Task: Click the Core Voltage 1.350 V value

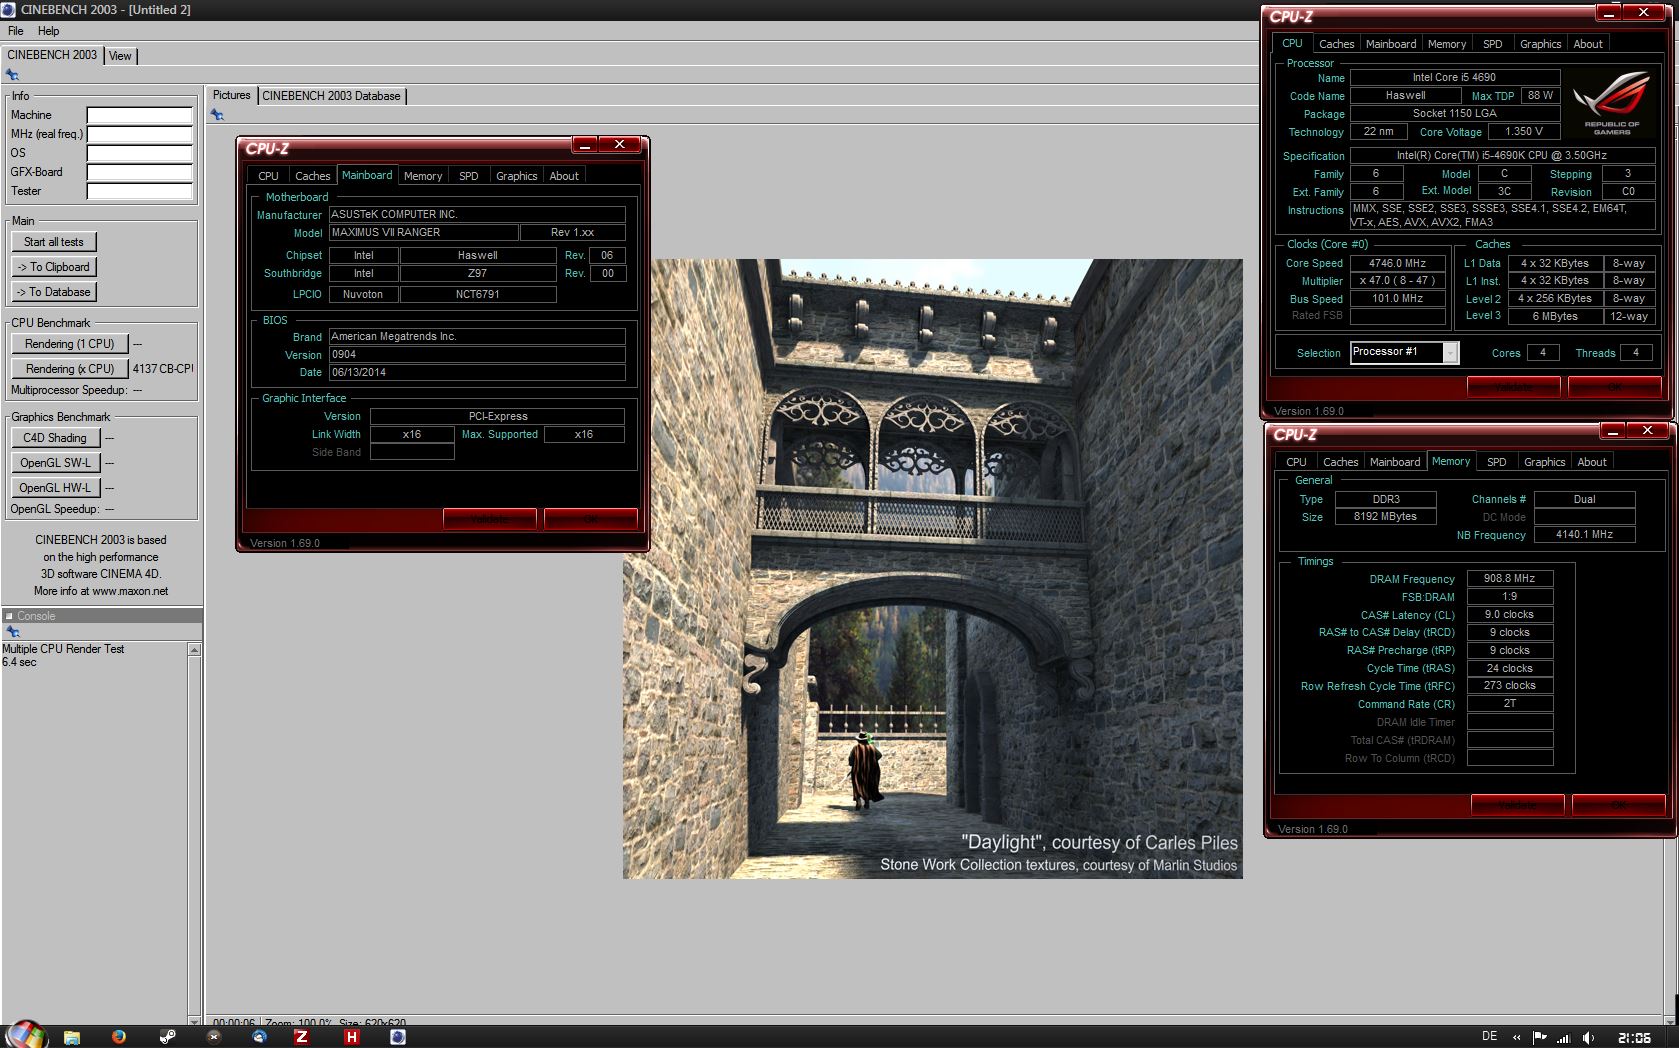Action: tap(1524, 131)
